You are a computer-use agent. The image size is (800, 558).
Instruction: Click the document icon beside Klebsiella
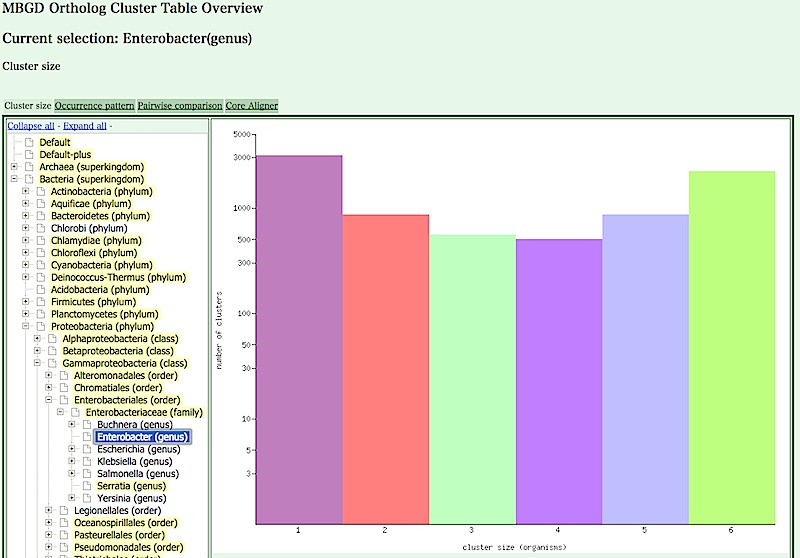pyautogui.click(x=86, y=461)
